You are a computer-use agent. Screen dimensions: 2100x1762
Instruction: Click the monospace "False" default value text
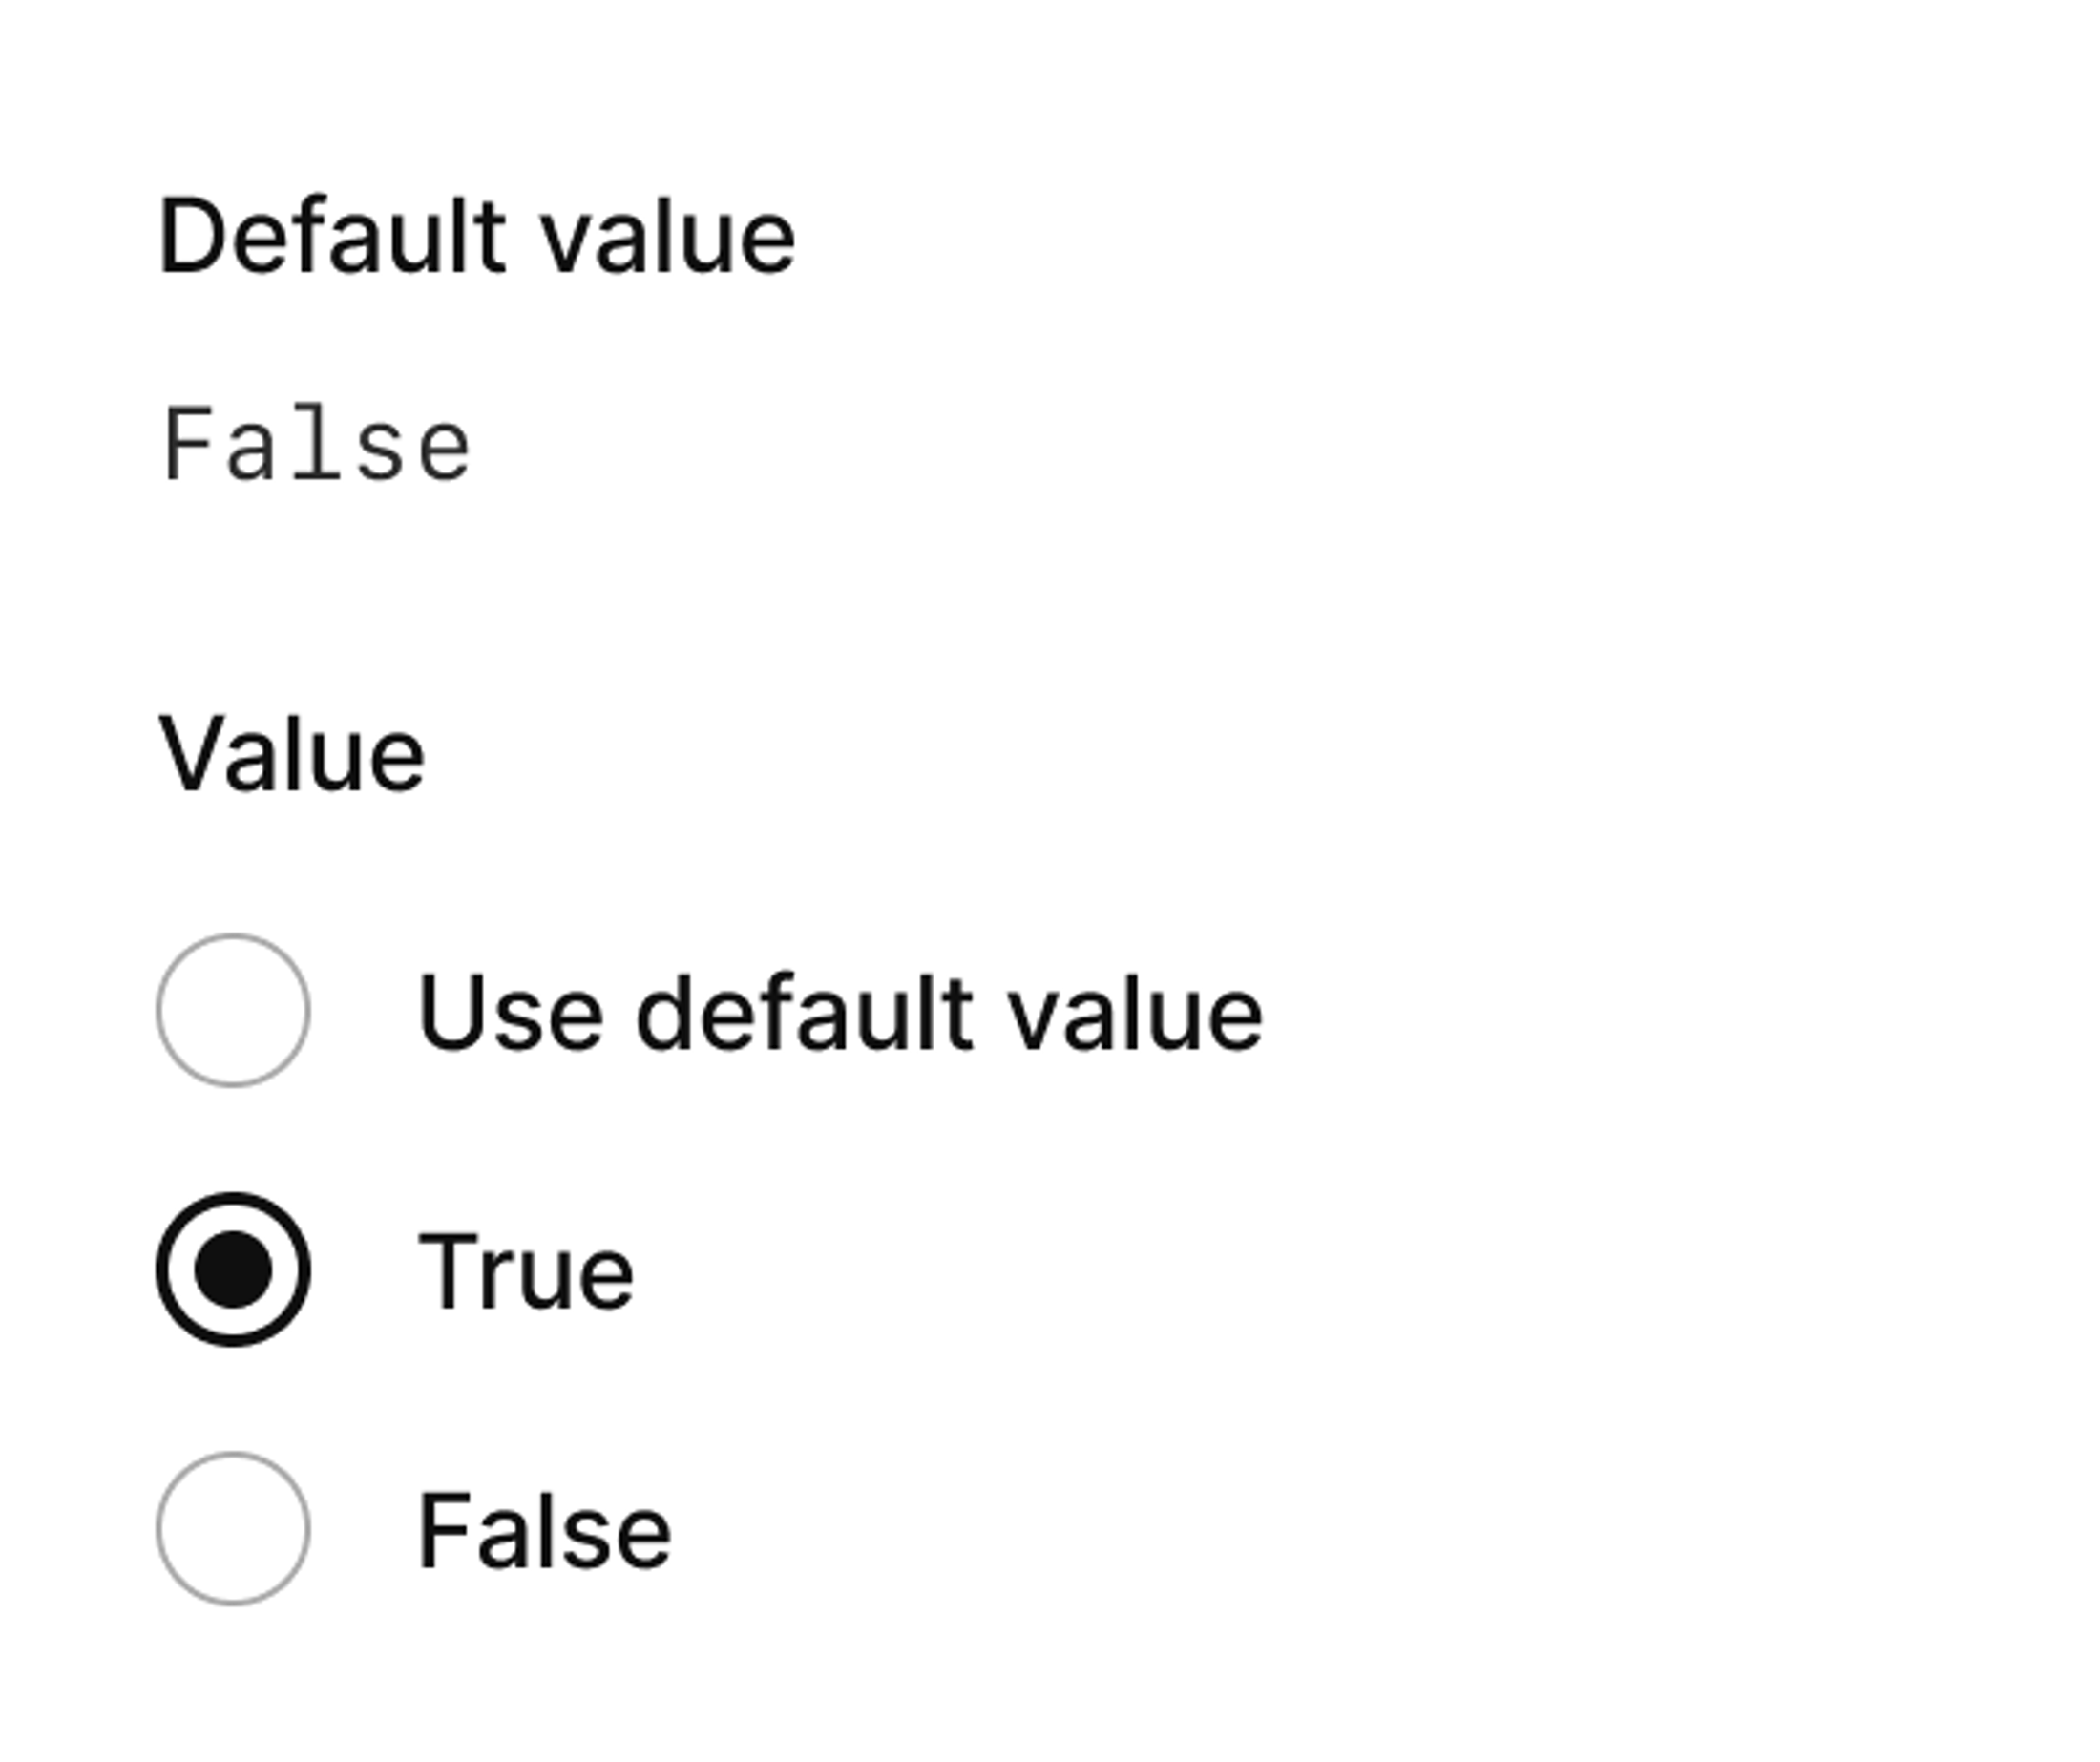tap(316, 445)
